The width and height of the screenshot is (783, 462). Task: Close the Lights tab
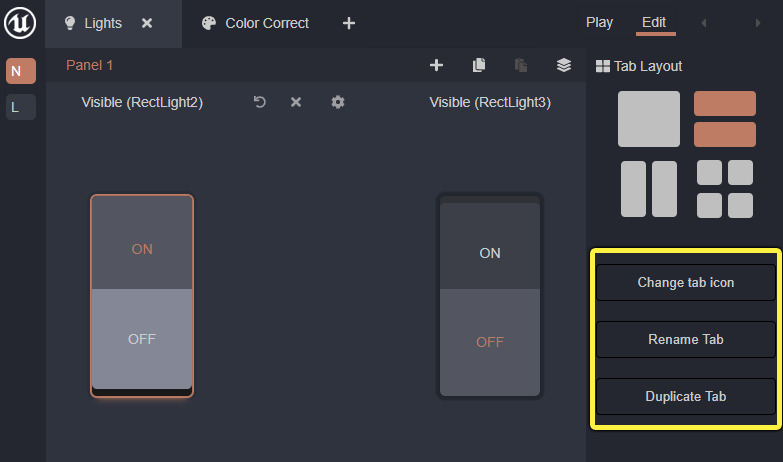pyautogui.click(x=147, y=23)
